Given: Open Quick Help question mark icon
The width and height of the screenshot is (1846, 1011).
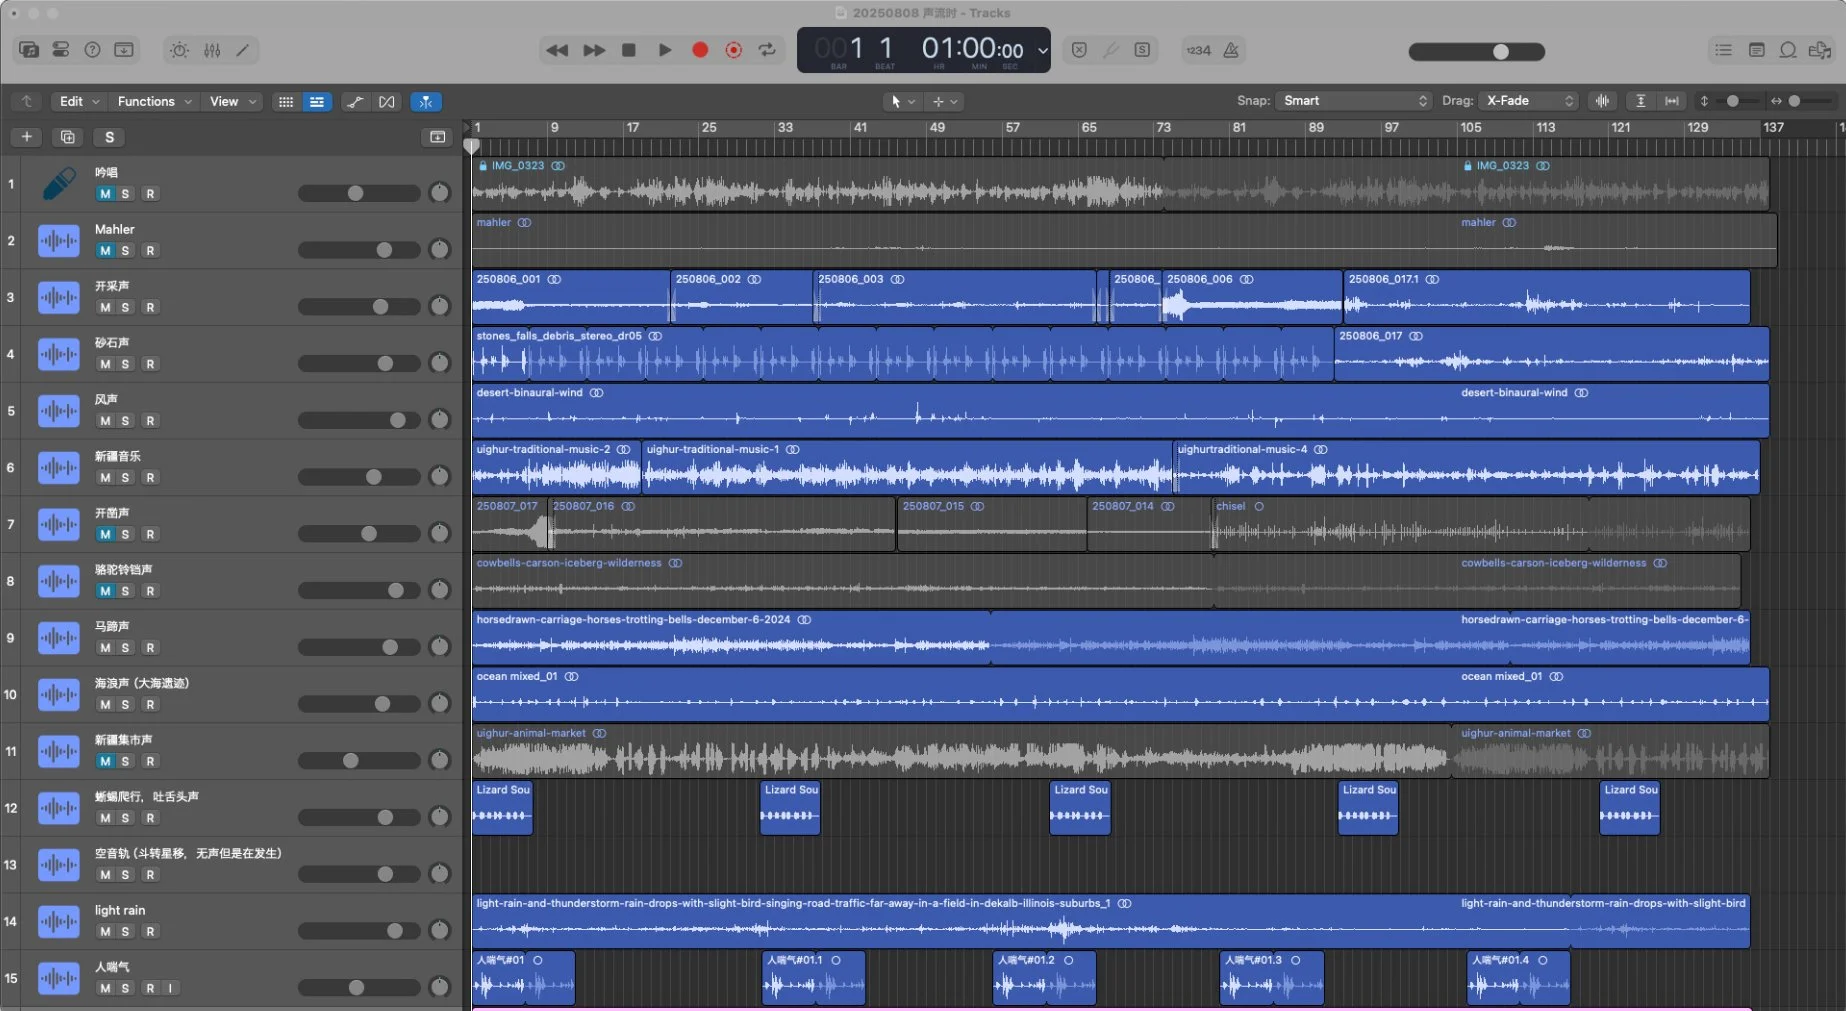Looking at the screenshot, I should 92,50.
